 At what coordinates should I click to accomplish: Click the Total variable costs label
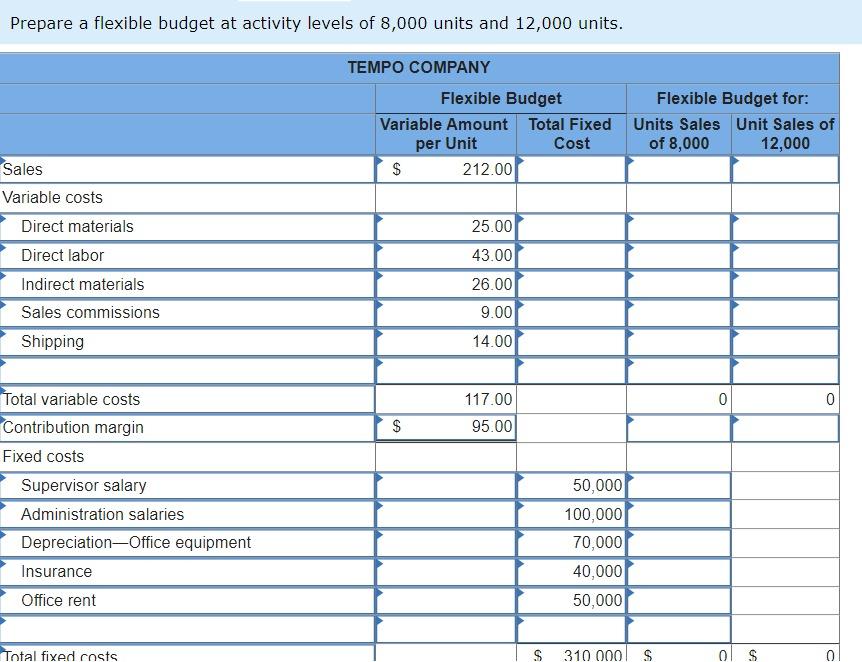click(187, 399)
